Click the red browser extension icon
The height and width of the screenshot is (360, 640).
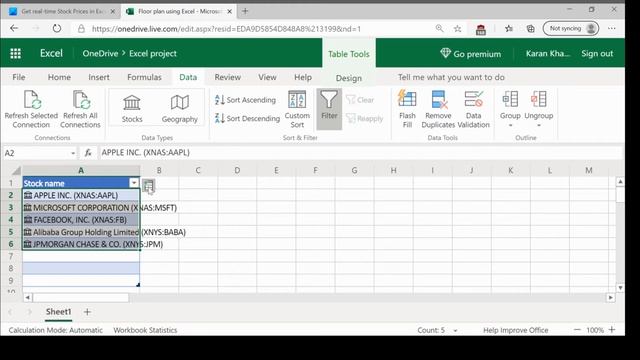click(481, 29)
